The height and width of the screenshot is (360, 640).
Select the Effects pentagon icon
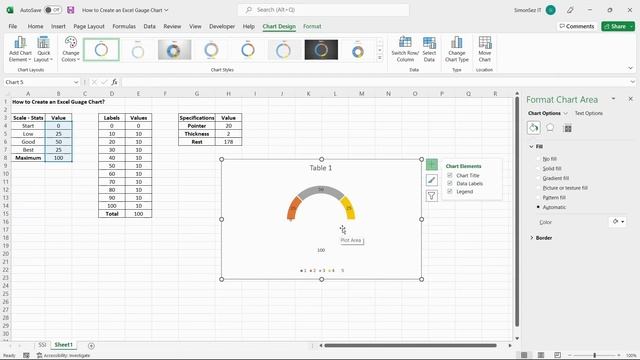[x=550, y=128]
